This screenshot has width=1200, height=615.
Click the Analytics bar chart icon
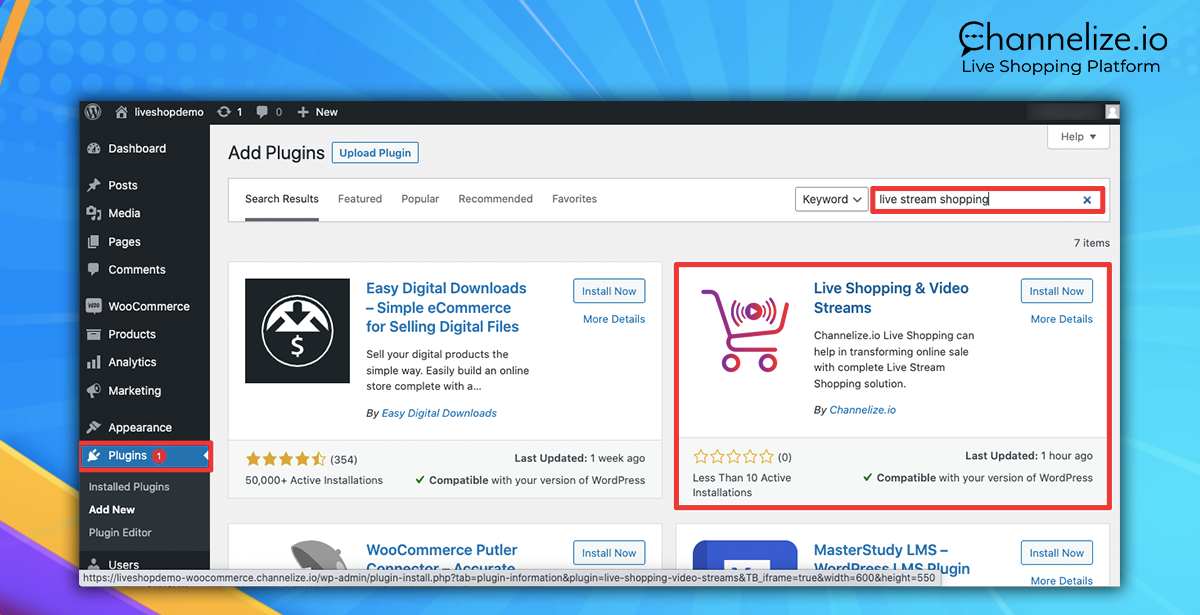coord(94,362)
